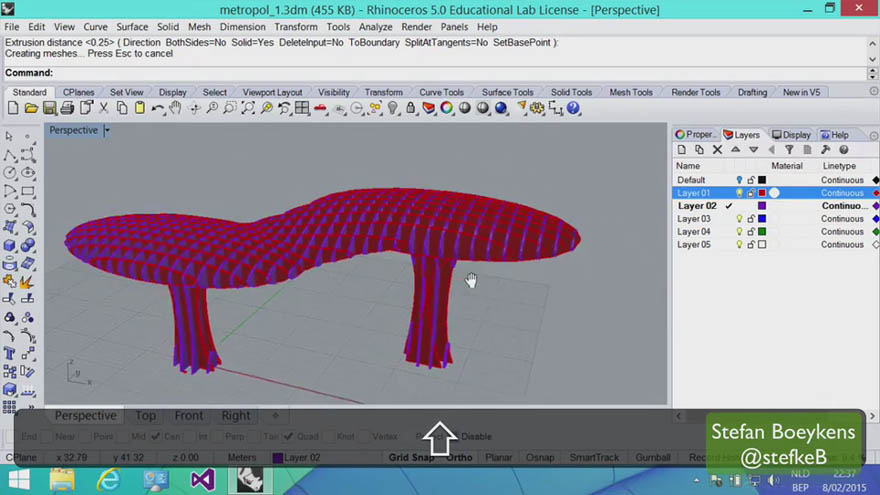Show hidden system tray icons arrow

(x=696, y=480)
